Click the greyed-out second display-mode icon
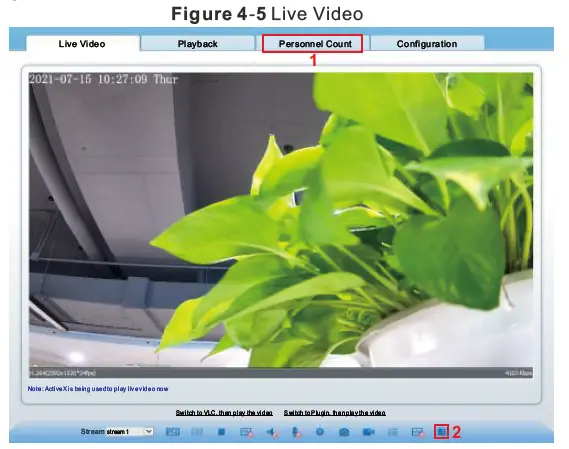Image resolution: width=569 pixels, height=449 pixels. click(x=197, y=432)
